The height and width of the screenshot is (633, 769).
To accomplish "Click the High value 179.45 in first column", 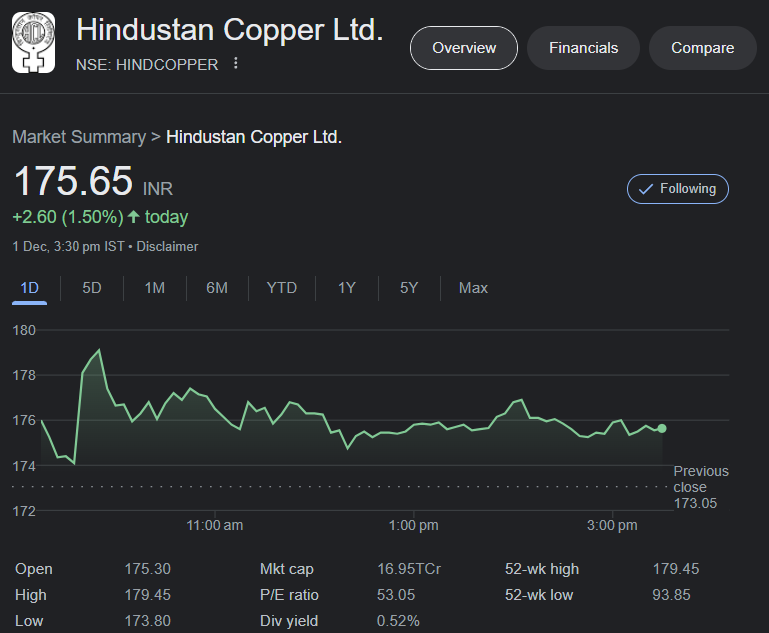I will (x=148, y=595).
